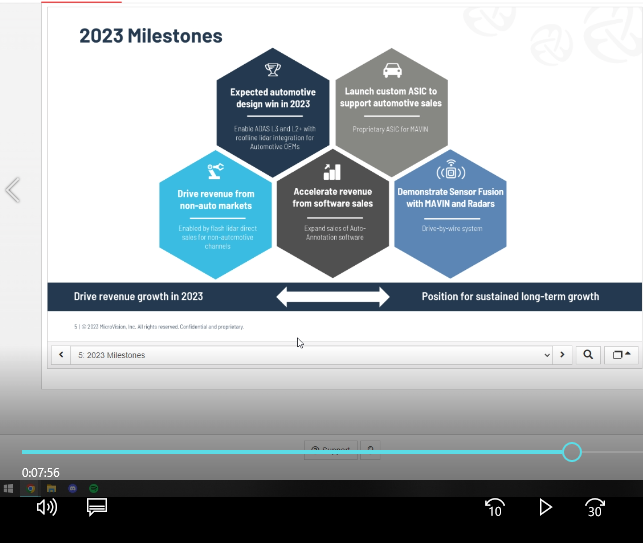Click 'Launch custom ASIC to support automotive sales'
Image resolution: width=643 pixels, height=543 pixels.
(391, 97)
